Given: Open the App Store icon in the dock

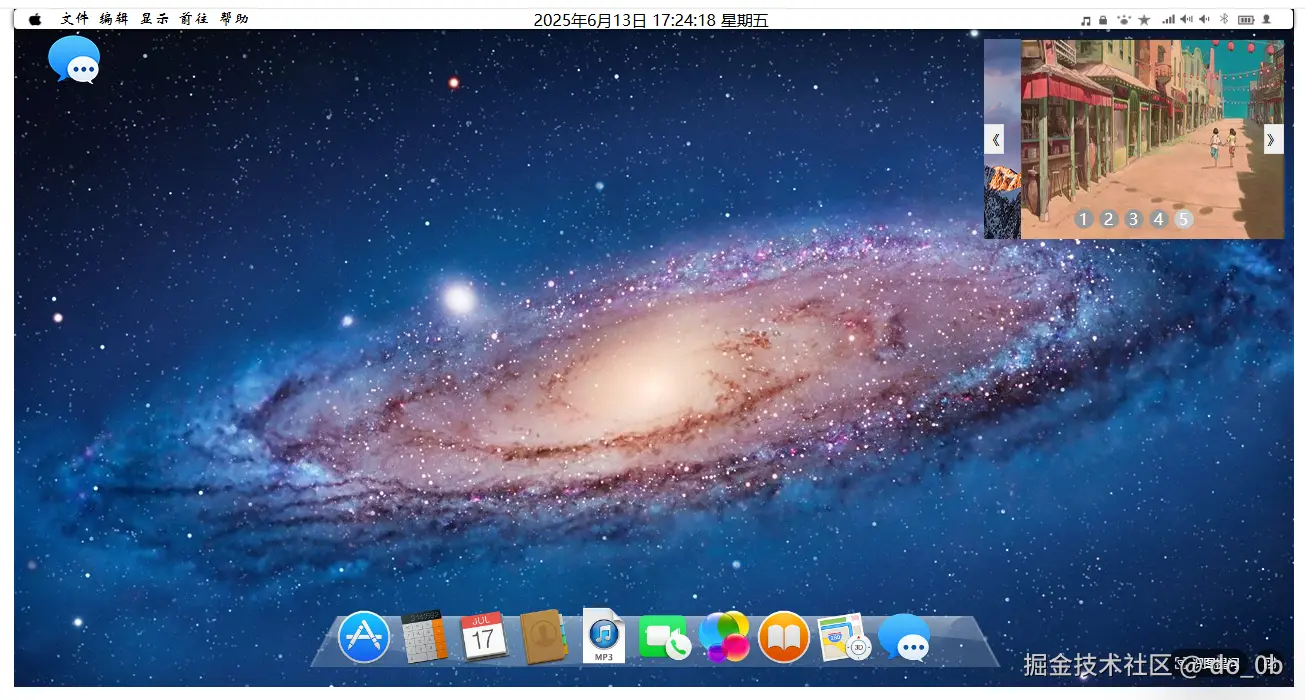Looking at the screenshot, I should coord(364,637).
